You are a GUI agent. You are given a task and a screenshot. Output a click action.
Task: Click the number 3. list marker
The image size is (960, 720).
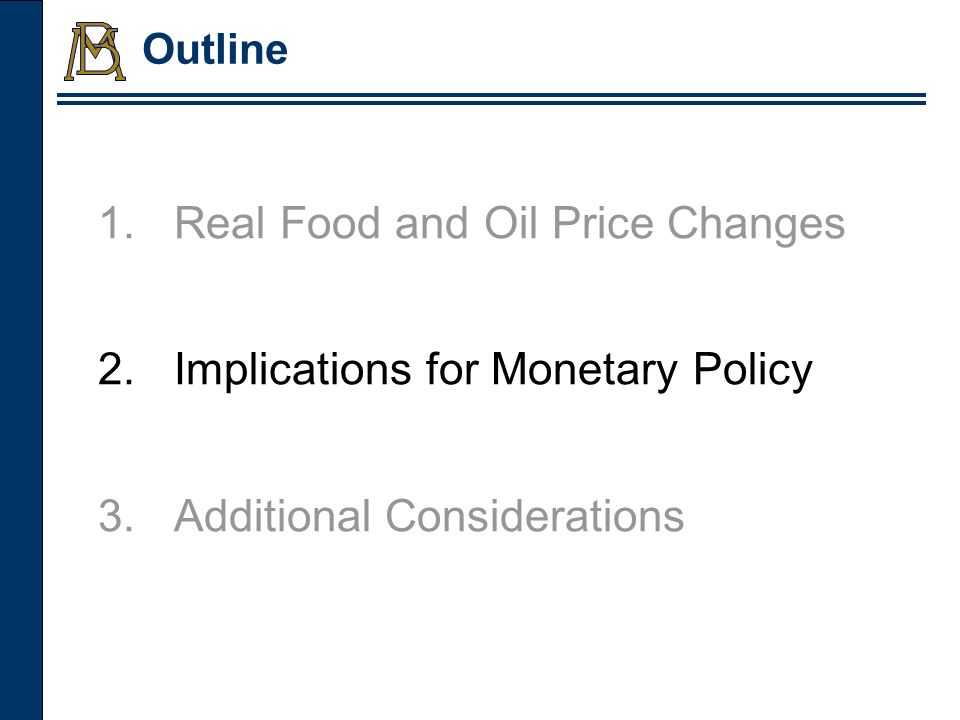click(116, 516)
